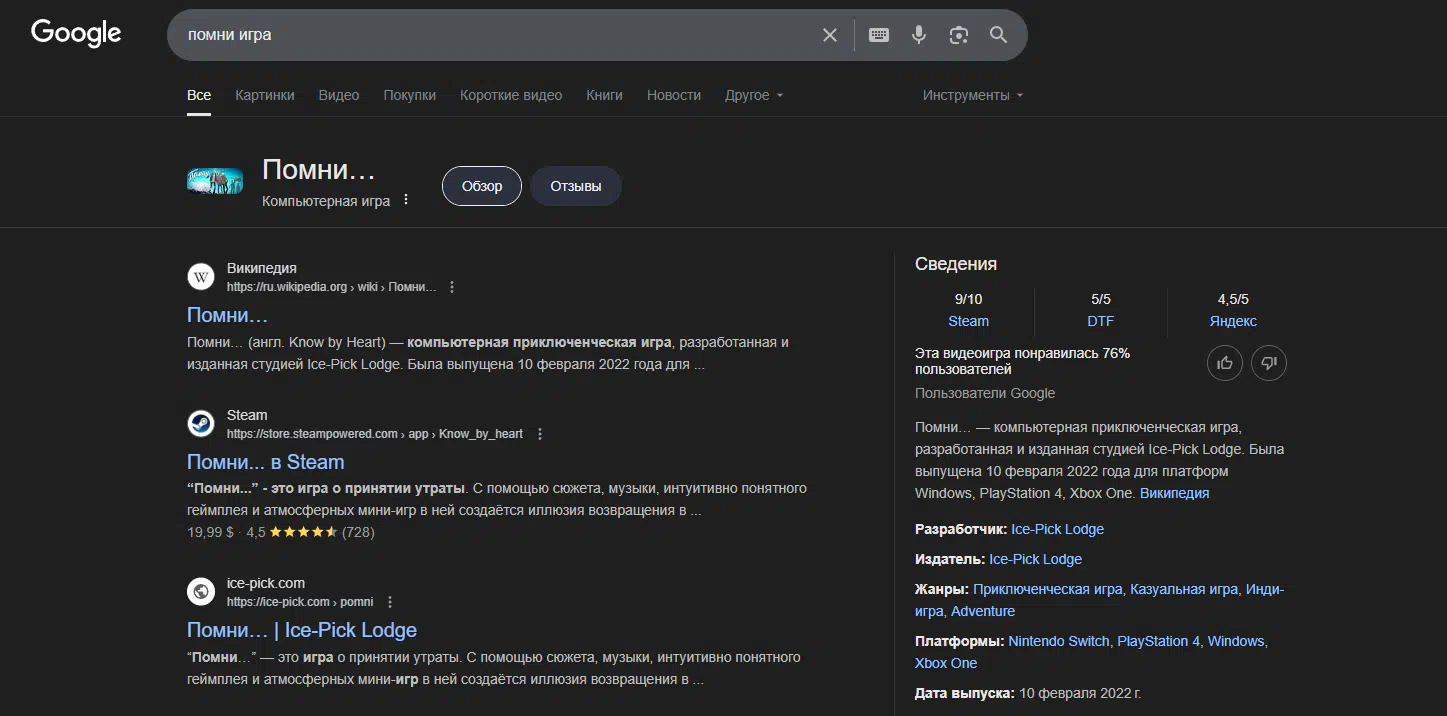Switch to the Новости tab

point(674,95)
